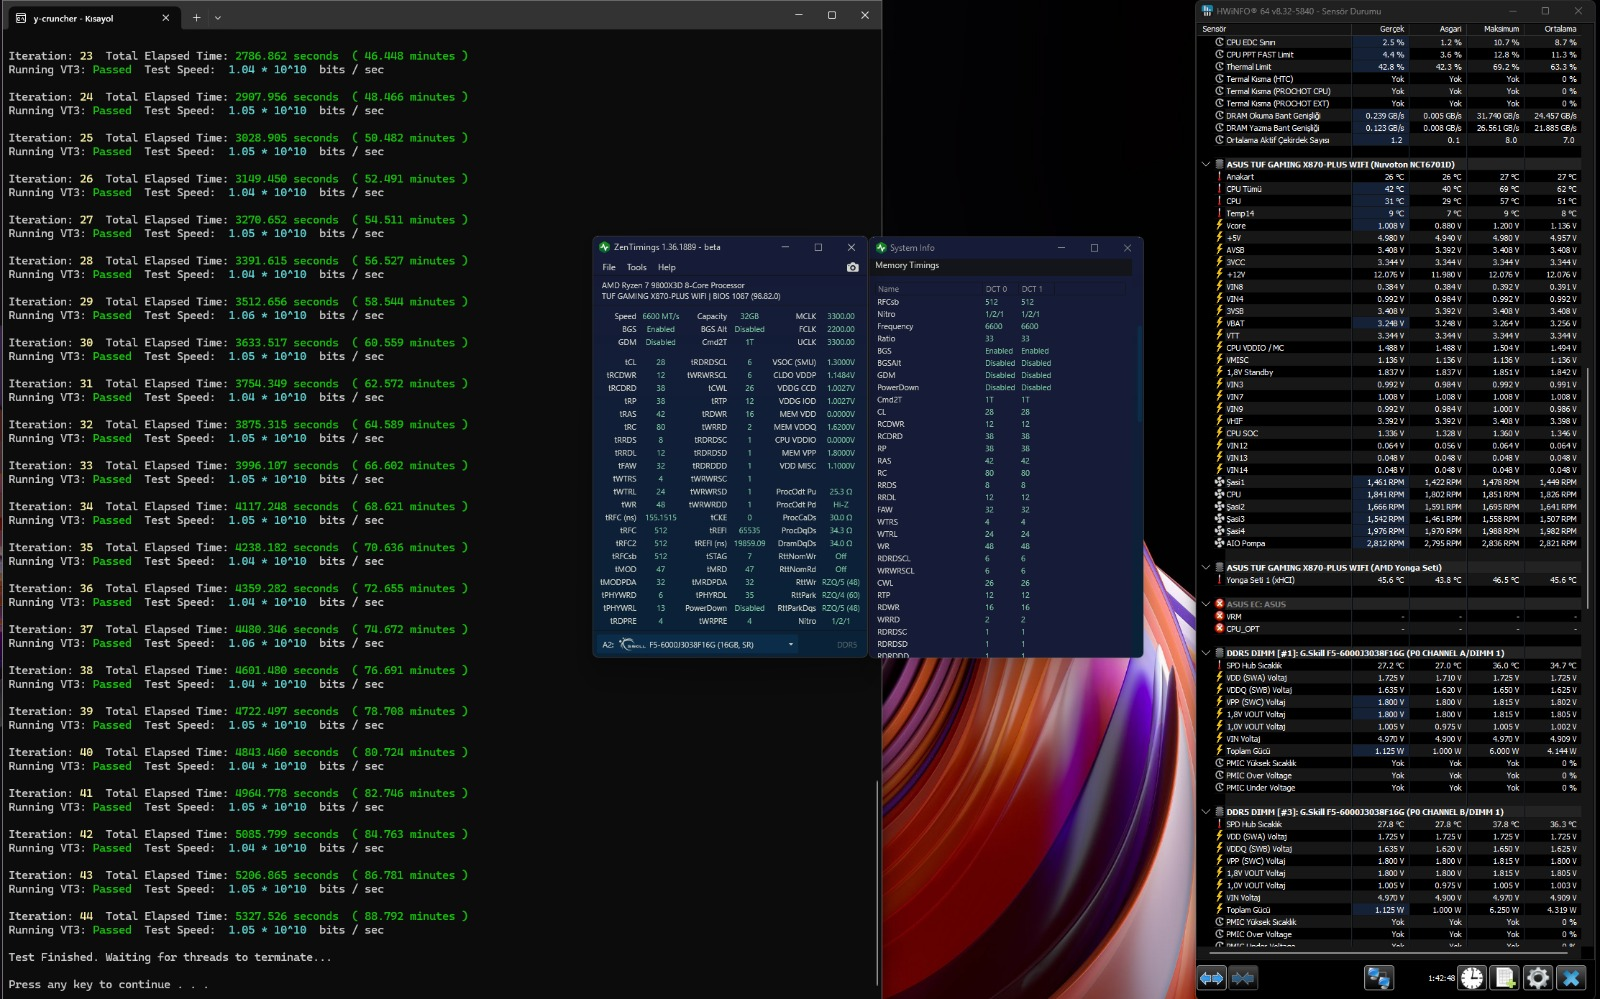The width and height of the screenshot is (1600, 999).
Task: Click the 'Press any key to continue' line
Action: (108, 984)
